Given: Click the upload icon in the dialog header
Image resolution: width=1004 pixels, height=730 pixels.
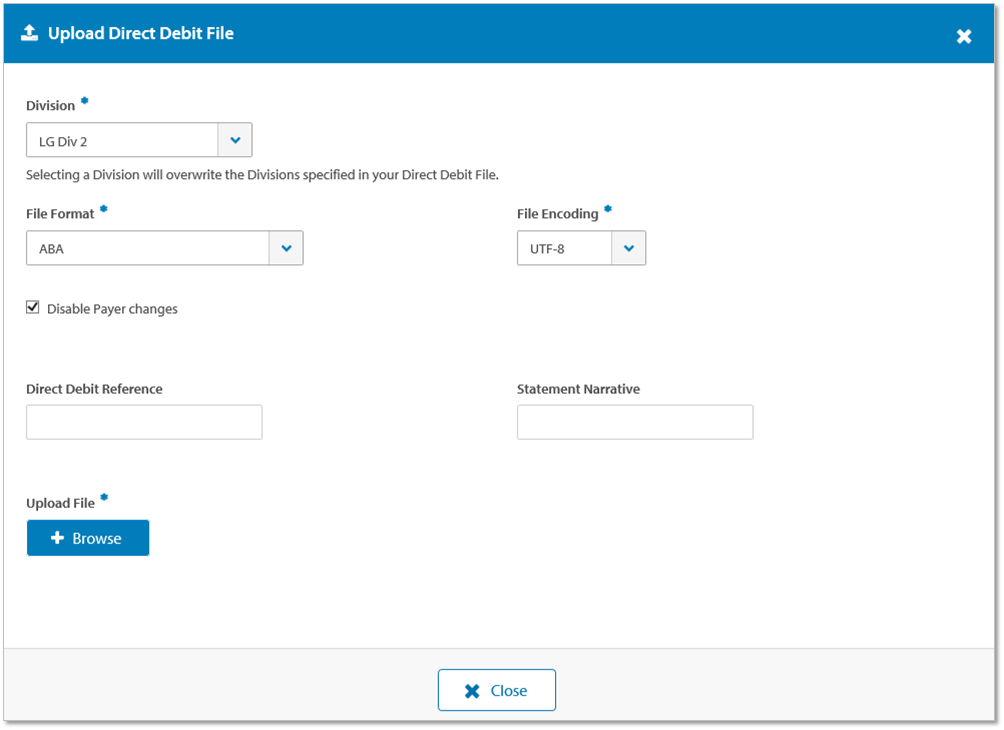Looking at the screenshot, I should (x=29, y=34).
